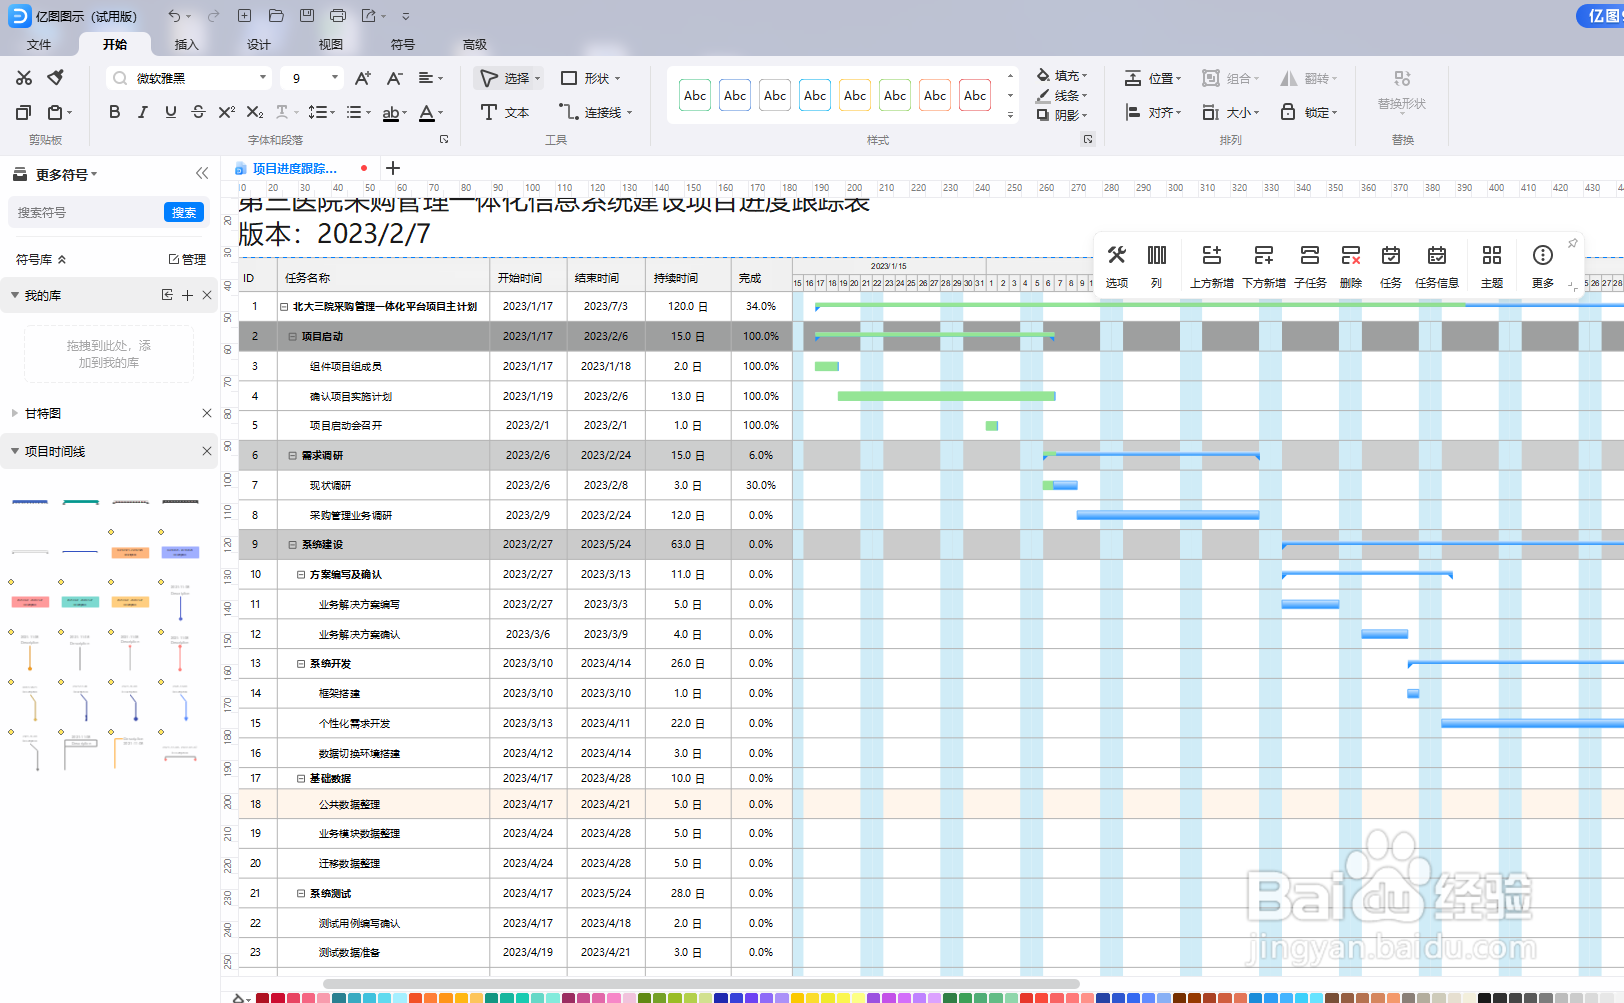Add a new document tab
Screen dimensions: 1624x1003
coord(393,168)
